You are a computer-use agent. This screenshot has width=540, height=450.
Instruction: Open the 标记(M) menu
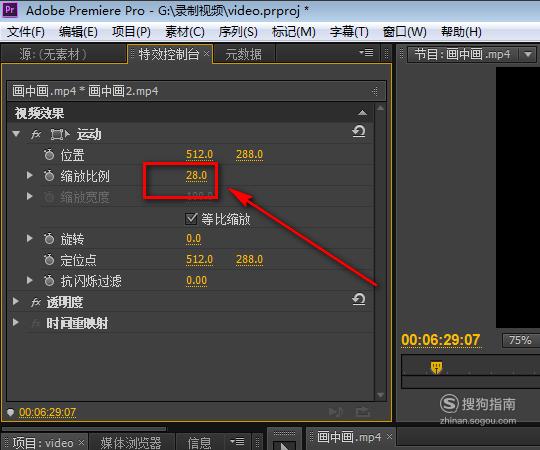point(293,32)
